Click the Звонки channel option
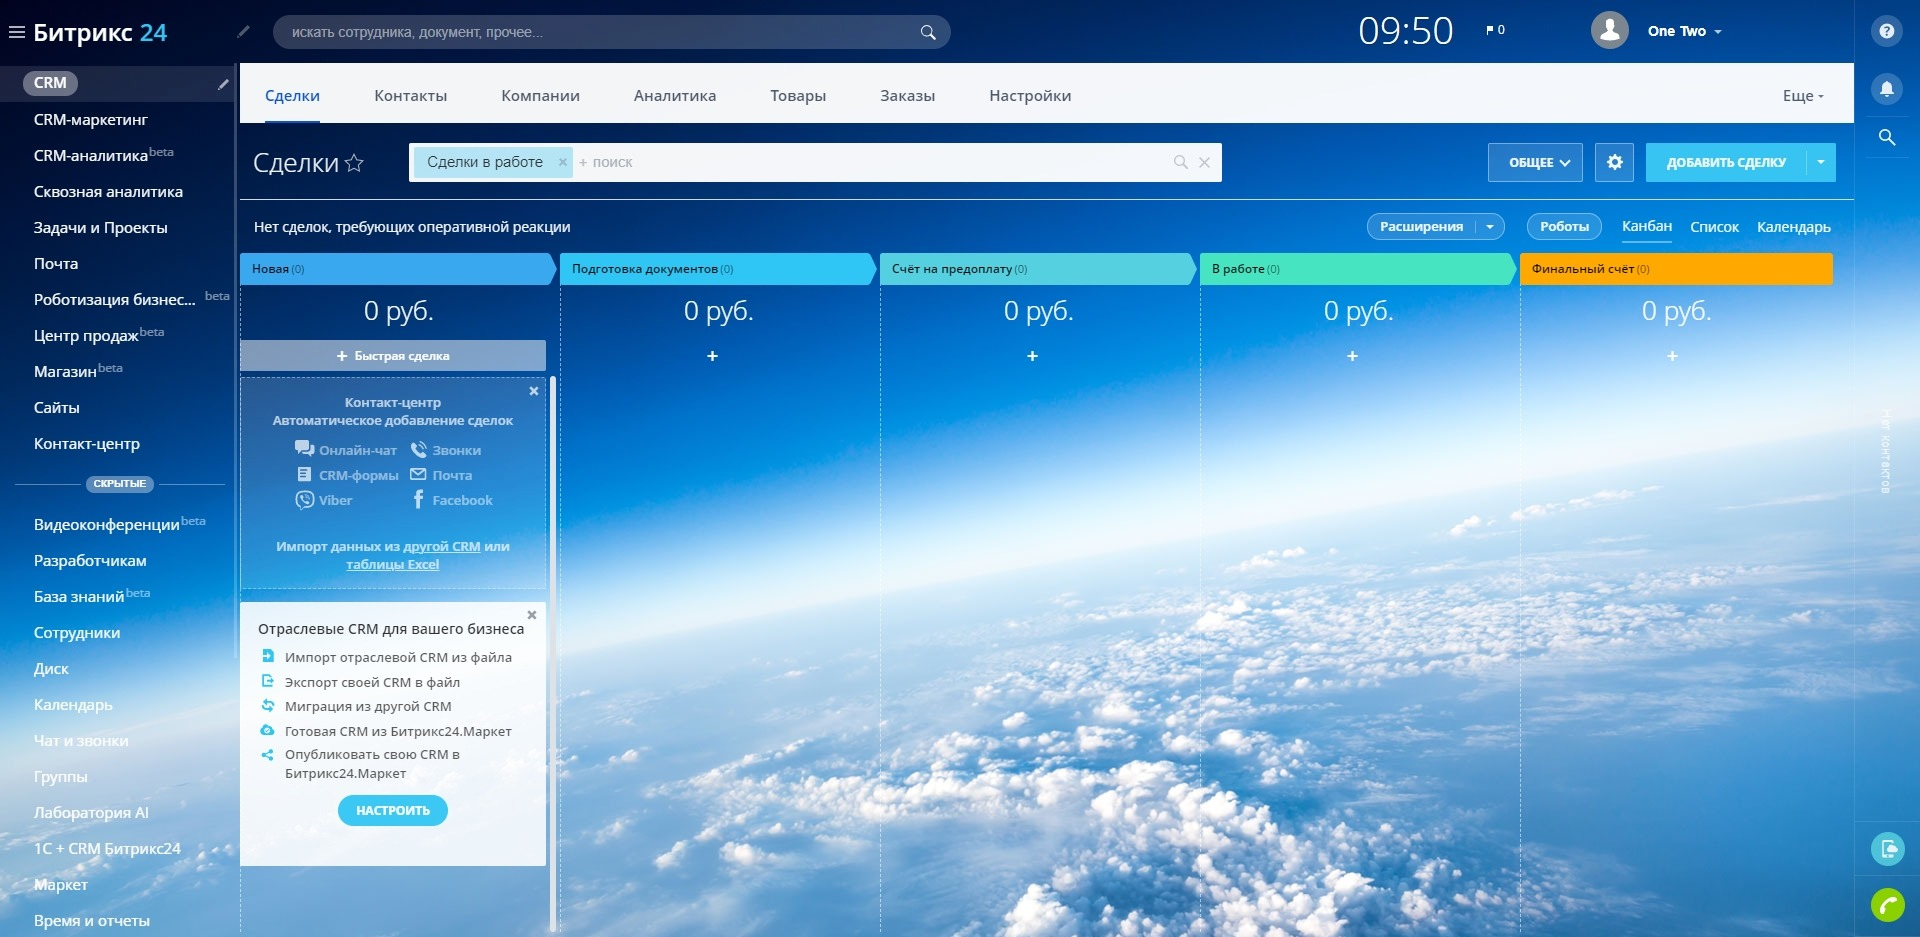Screen dimensions: 1920x937 coord(446,450)
